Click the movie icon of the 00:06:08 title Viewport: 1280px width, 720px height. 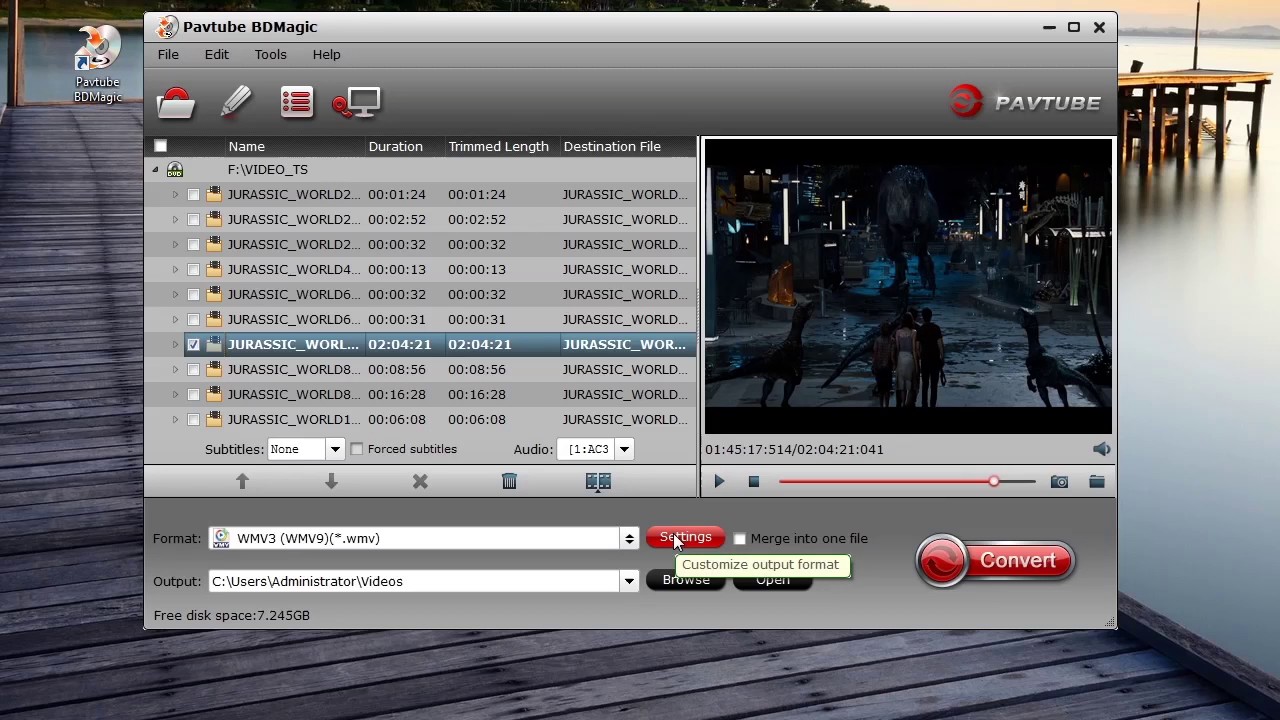[x=214, y=420]
